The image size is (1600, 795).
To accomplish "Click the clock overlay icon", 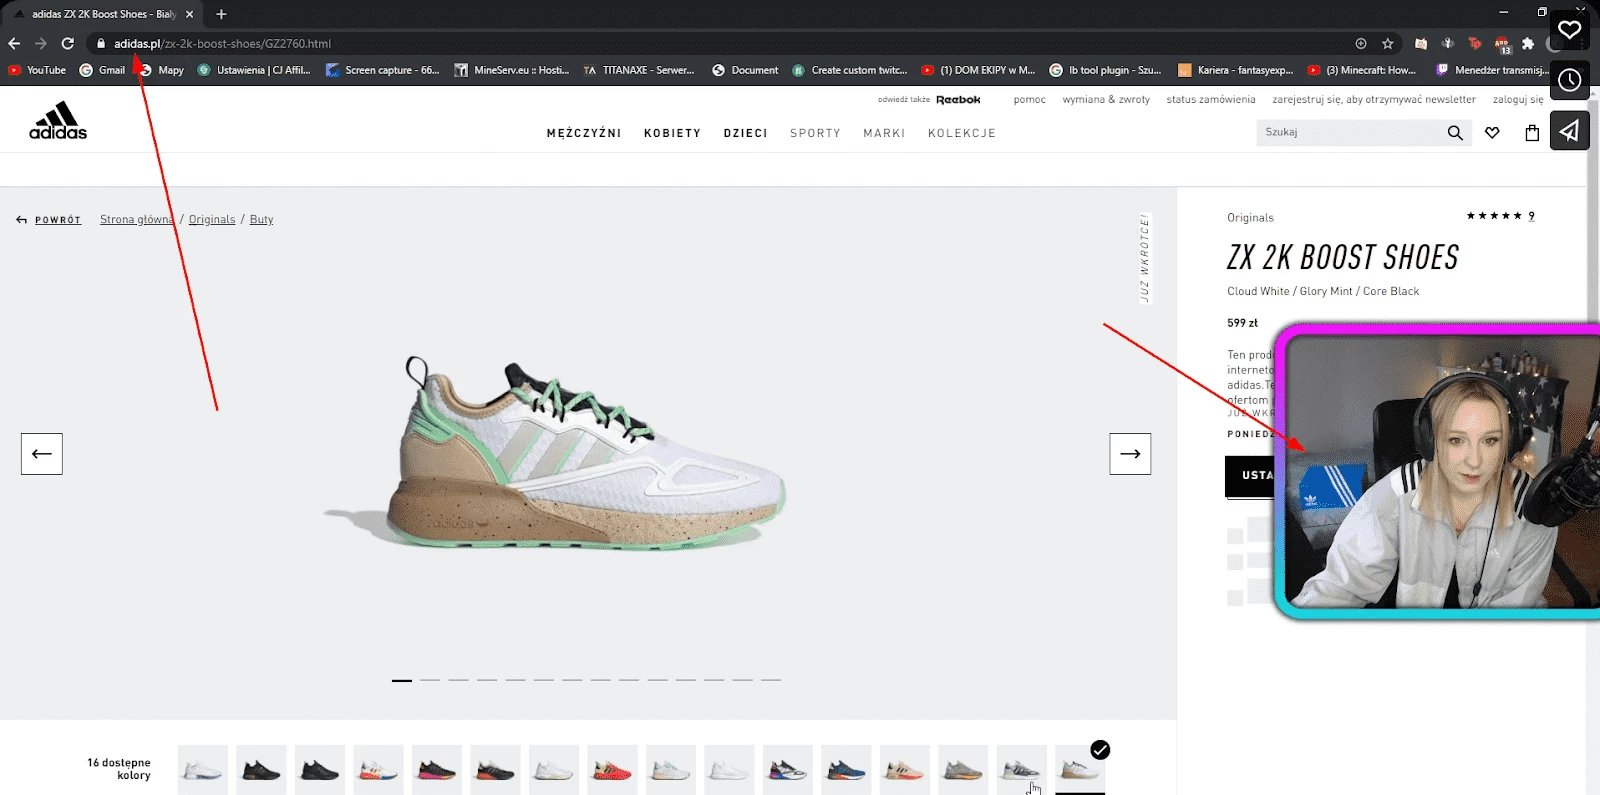I will click(1570, 80).
